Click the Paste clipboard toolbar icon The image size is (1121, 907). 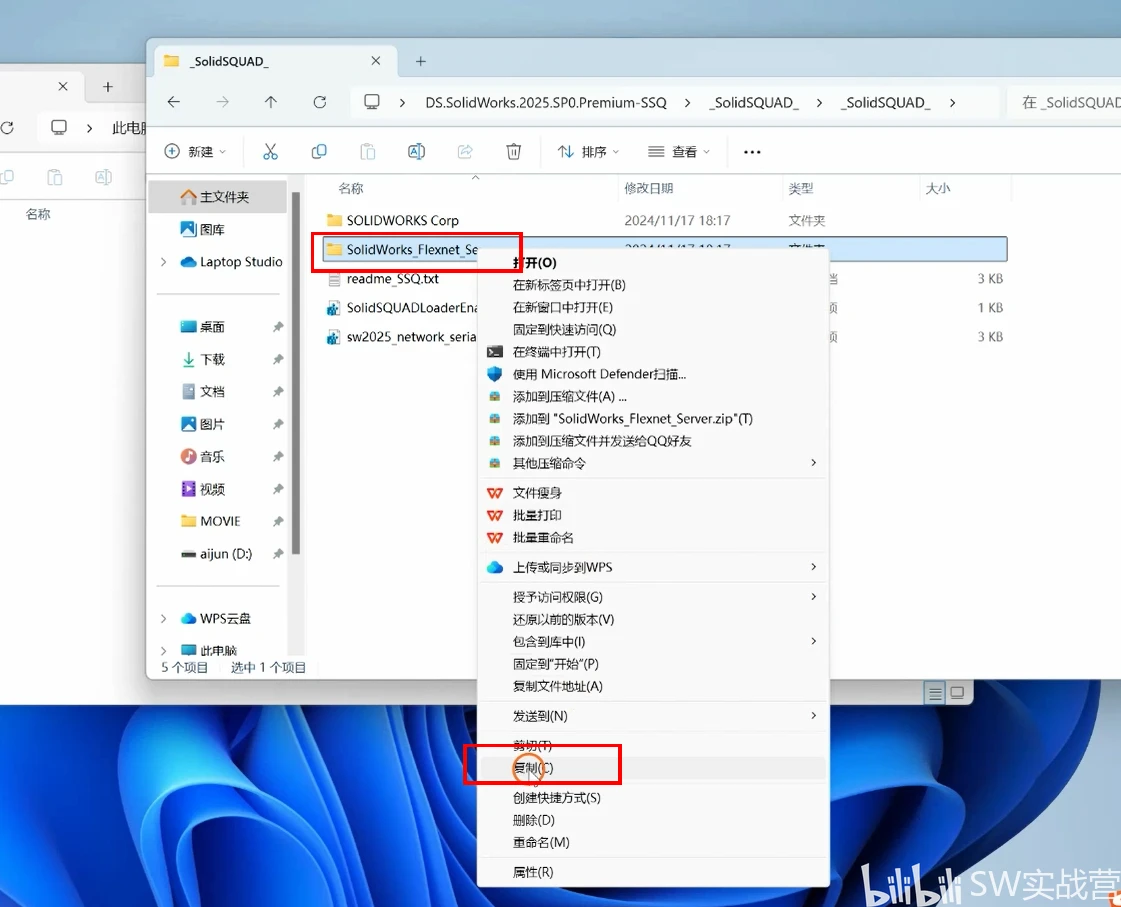pos(367,152)
